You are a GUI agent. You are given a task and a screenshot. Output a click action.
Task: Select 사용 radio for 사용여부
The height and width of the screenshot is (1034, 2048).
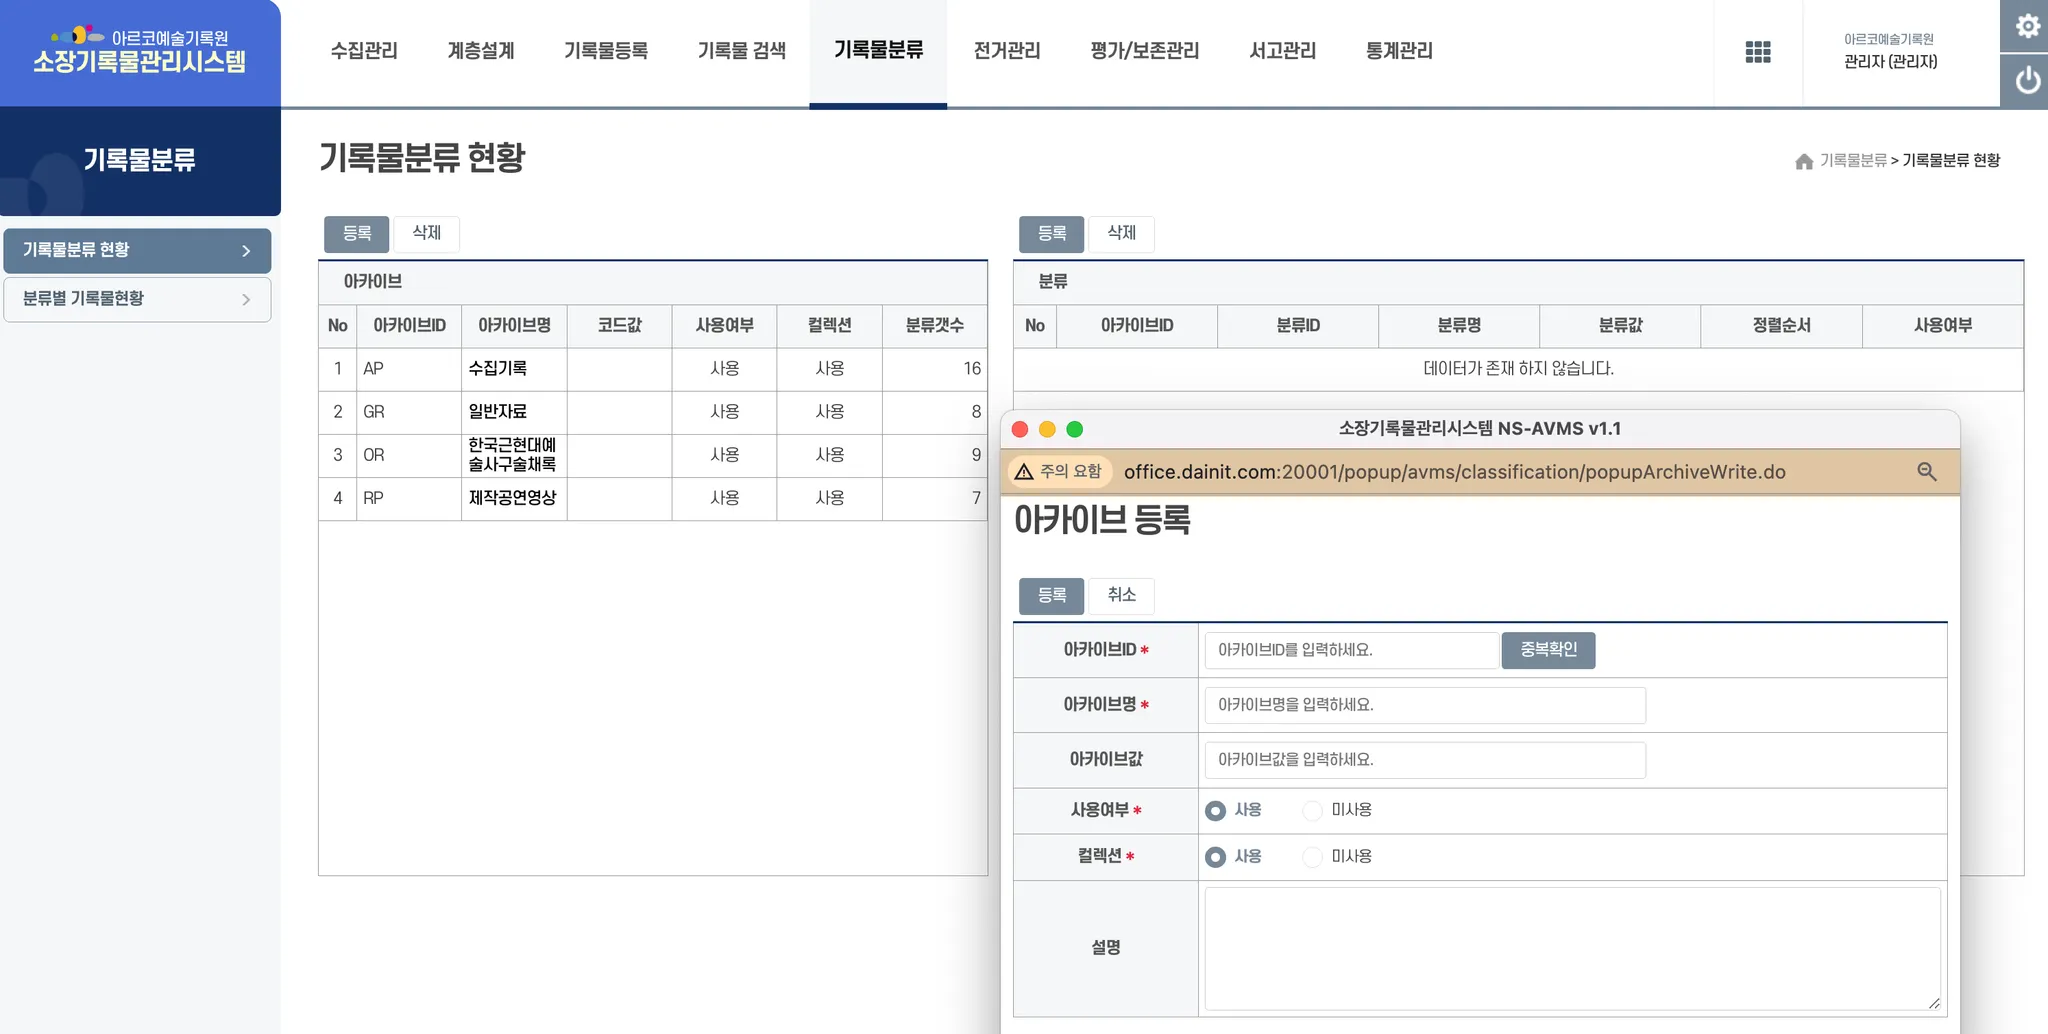pyautogui.click(x=1215, y=811)
